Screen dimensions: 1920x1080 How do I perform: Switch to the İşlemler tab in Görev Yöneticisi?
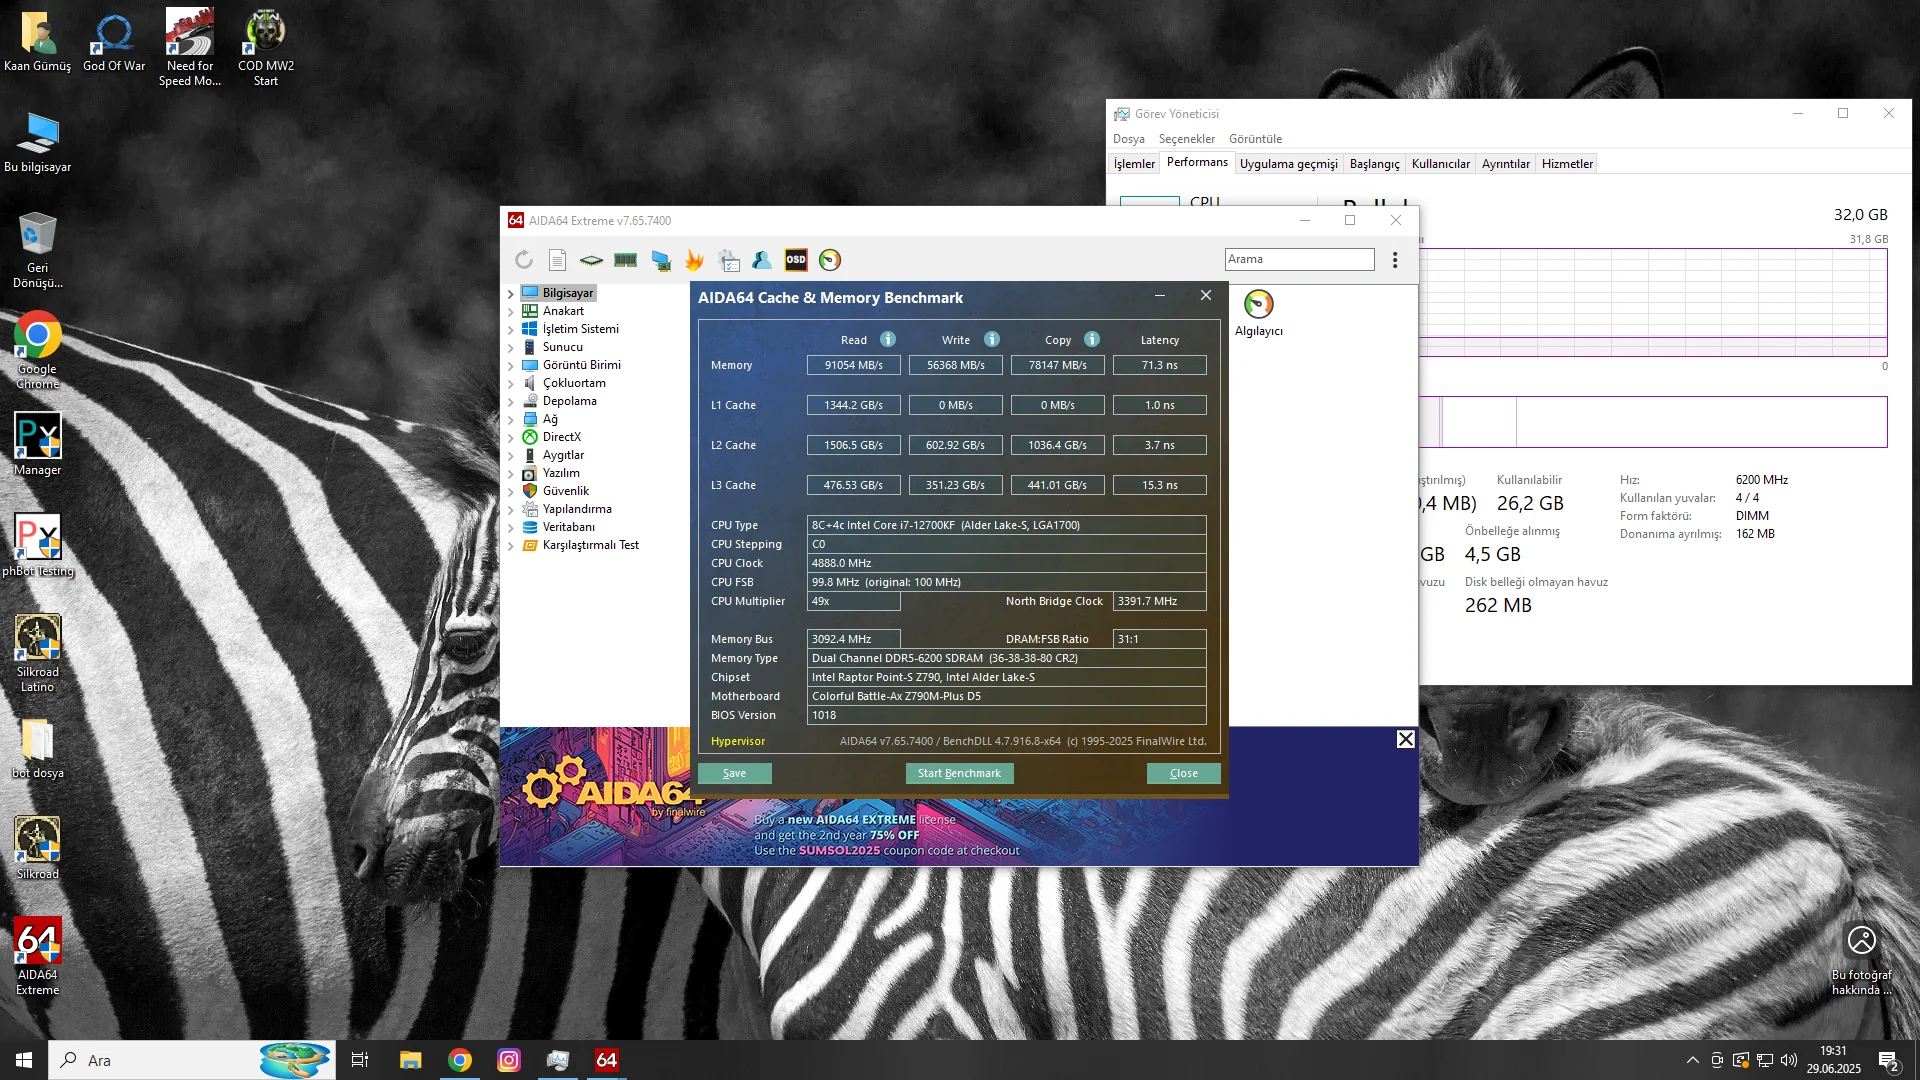point(1134,164)
